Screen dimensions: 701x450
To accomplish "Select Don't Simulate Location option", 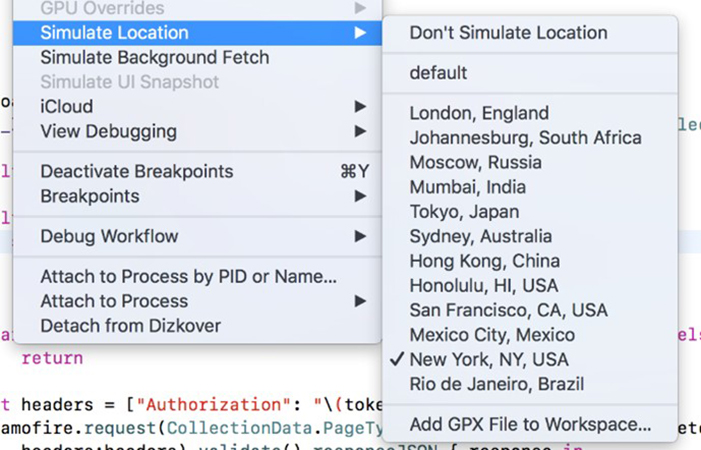I will point(508,33).
